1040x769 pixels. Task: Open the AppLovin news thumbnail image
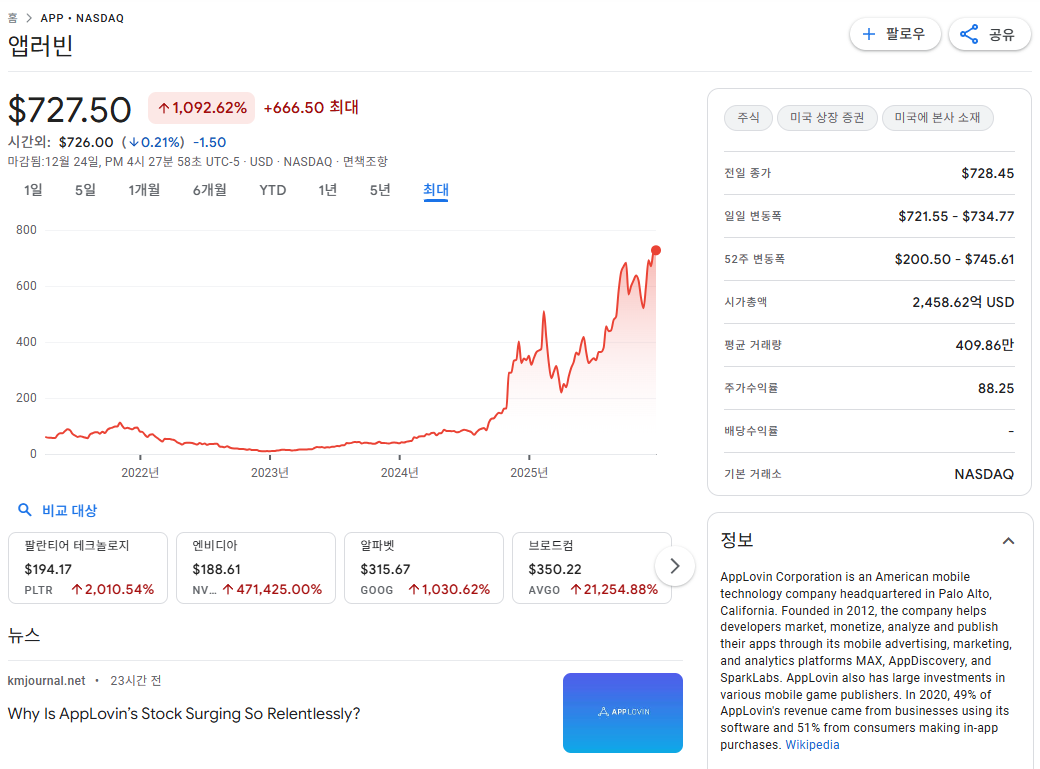[623, 713]
